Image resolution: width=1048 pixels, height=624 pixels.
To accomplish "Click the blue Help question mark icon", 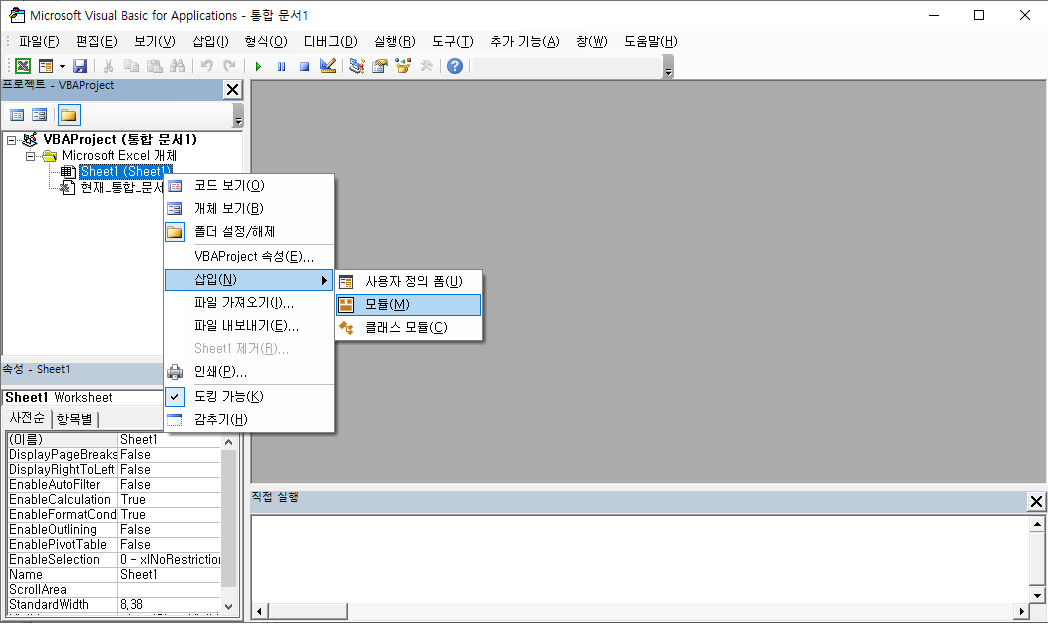I will click(455, 66).
